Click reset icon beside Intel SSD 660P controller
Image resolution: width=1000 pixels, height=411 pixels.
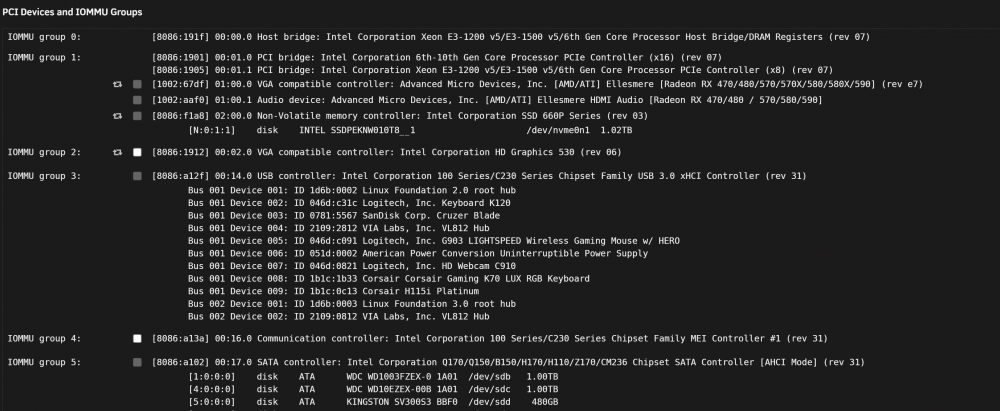coord(117,116)
